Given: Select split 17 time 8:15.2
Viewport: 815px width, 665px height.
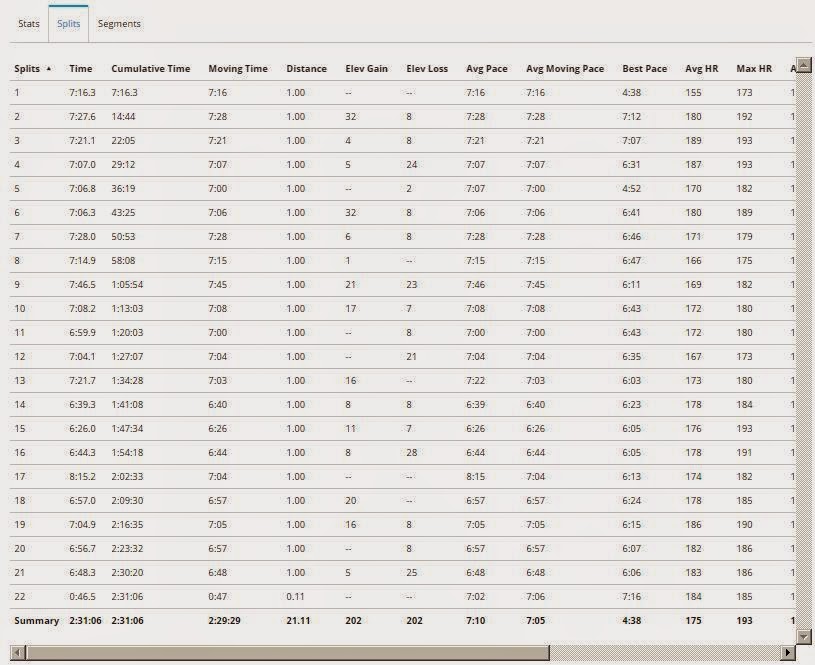Looking at the screenshot, I should point(82,476).
